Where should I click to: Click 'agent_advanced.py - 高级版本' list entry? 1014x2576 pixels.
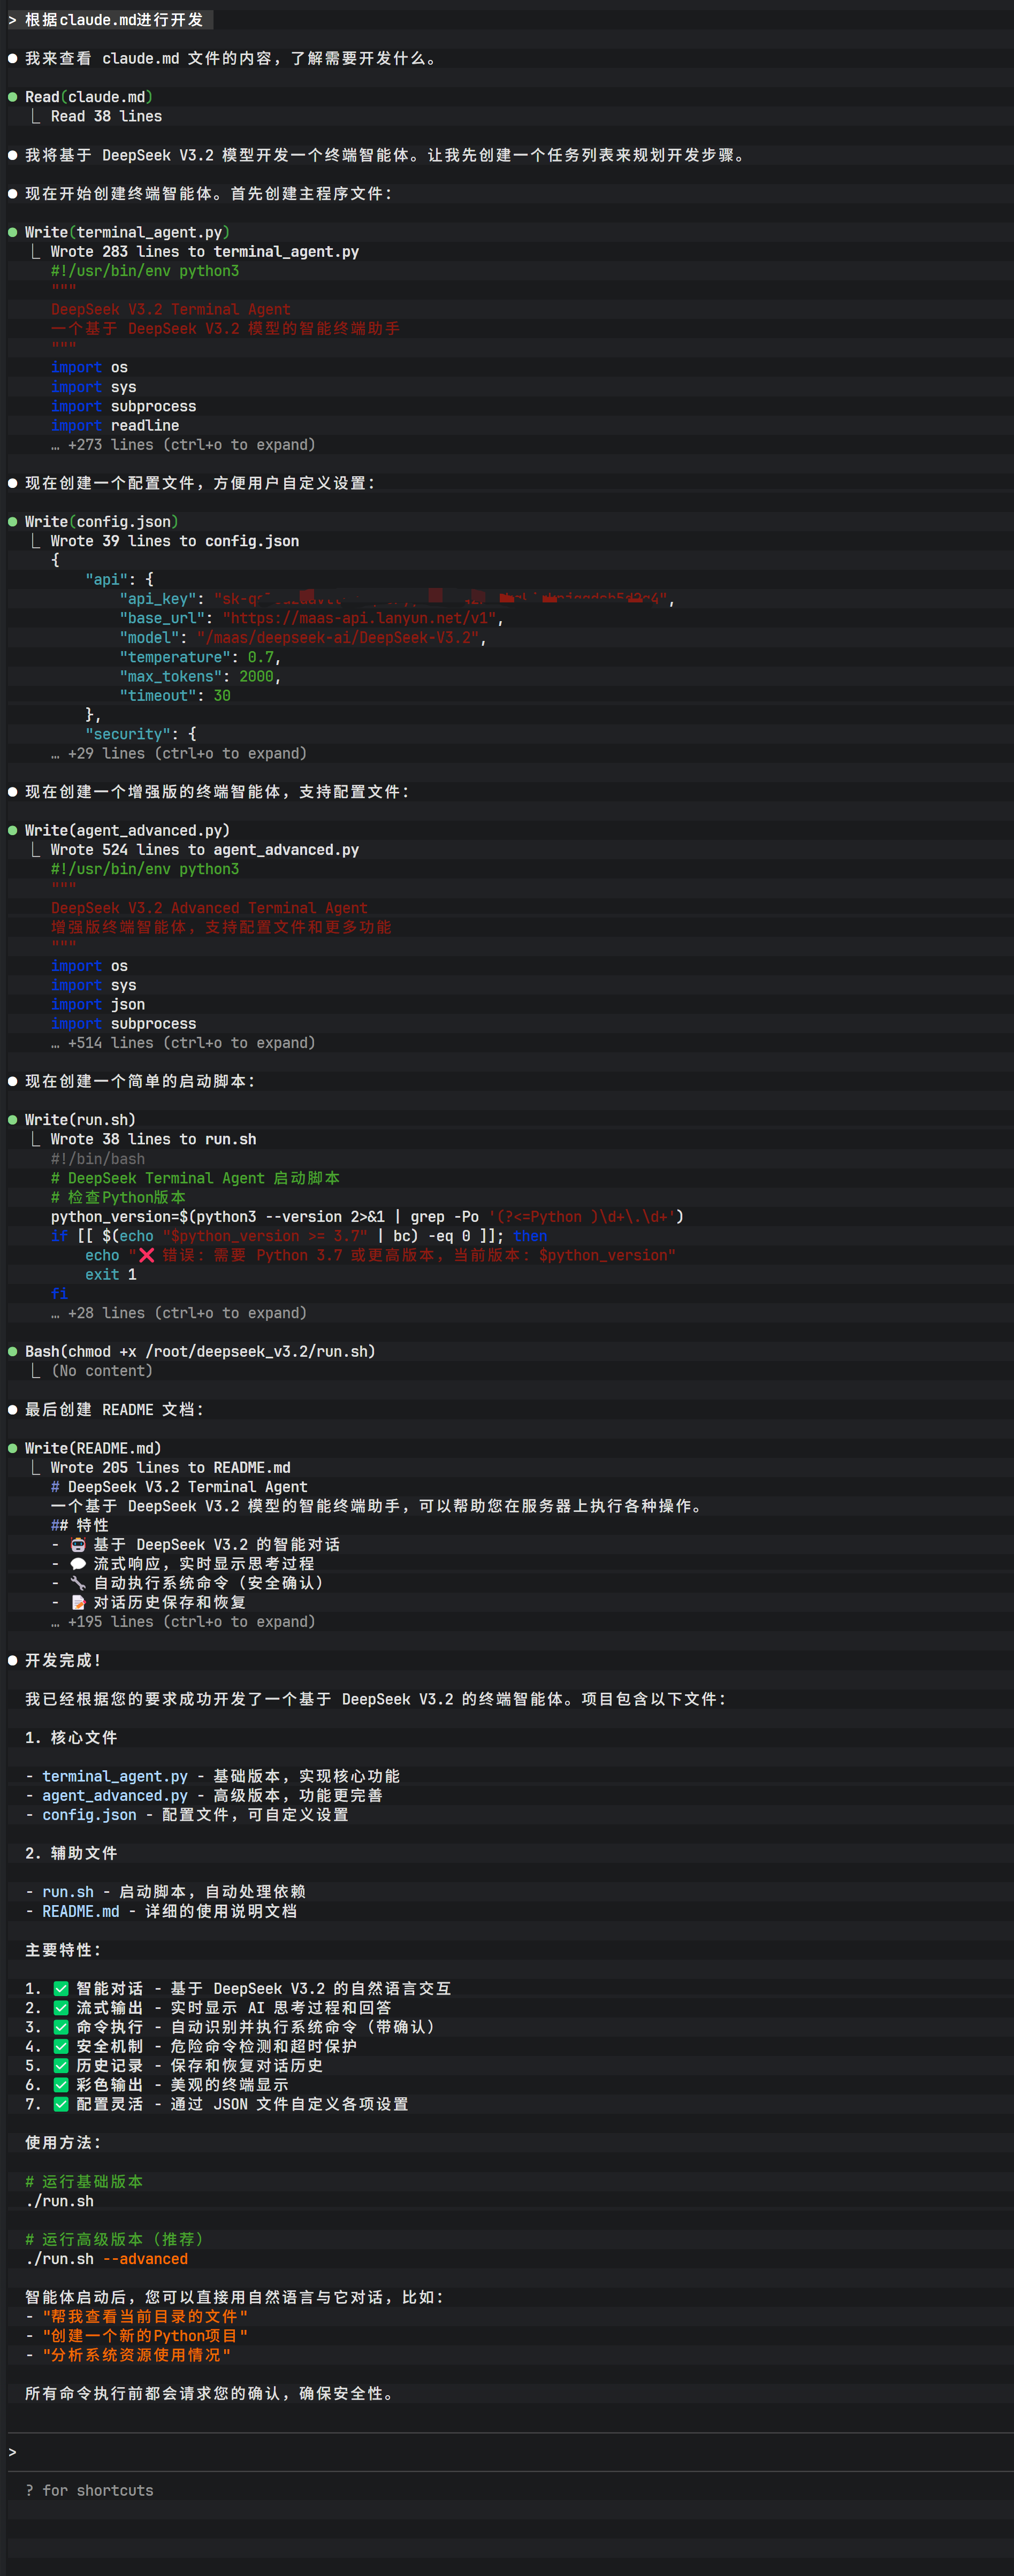[204, 1795]
